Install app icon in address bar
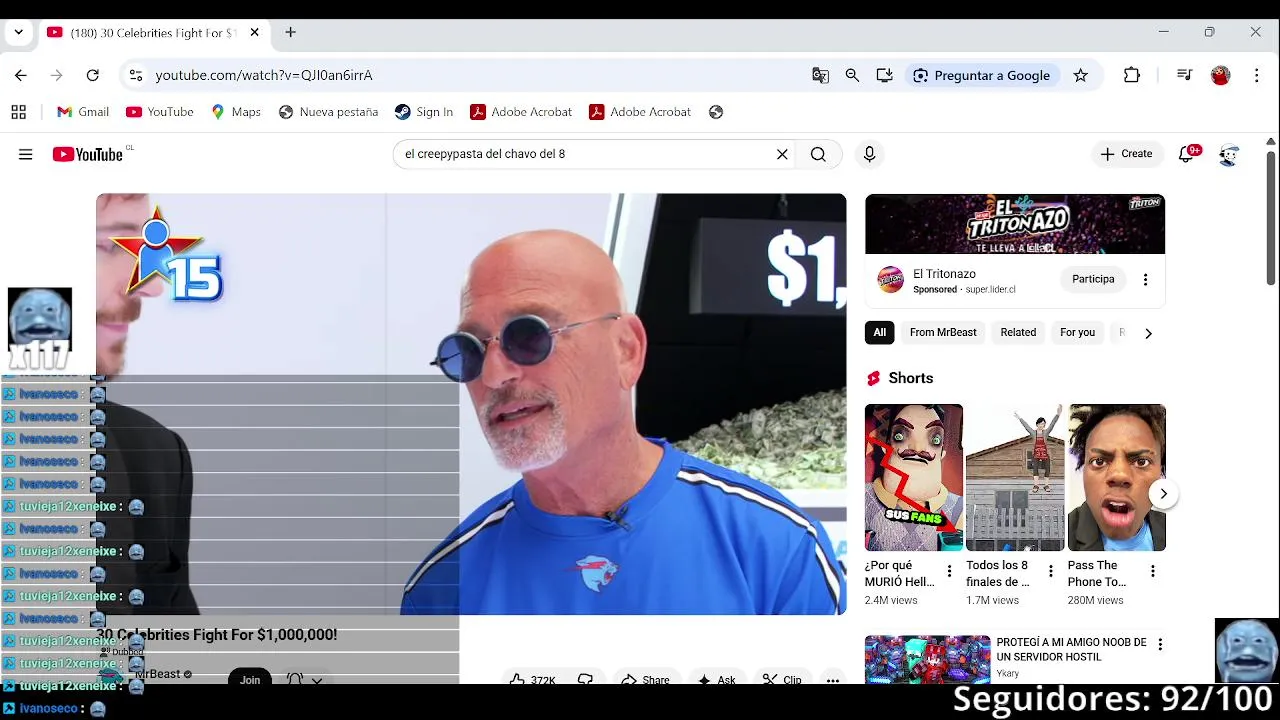 [x=884, y=75]
